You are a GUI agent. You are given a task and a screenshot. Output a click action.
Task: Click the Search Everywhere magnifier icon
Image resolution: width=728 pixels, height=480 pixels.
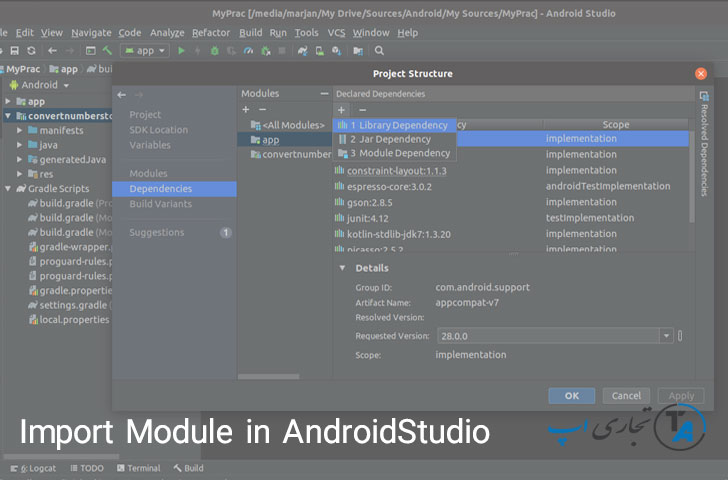pyautogui.click(x=379, y=51)
